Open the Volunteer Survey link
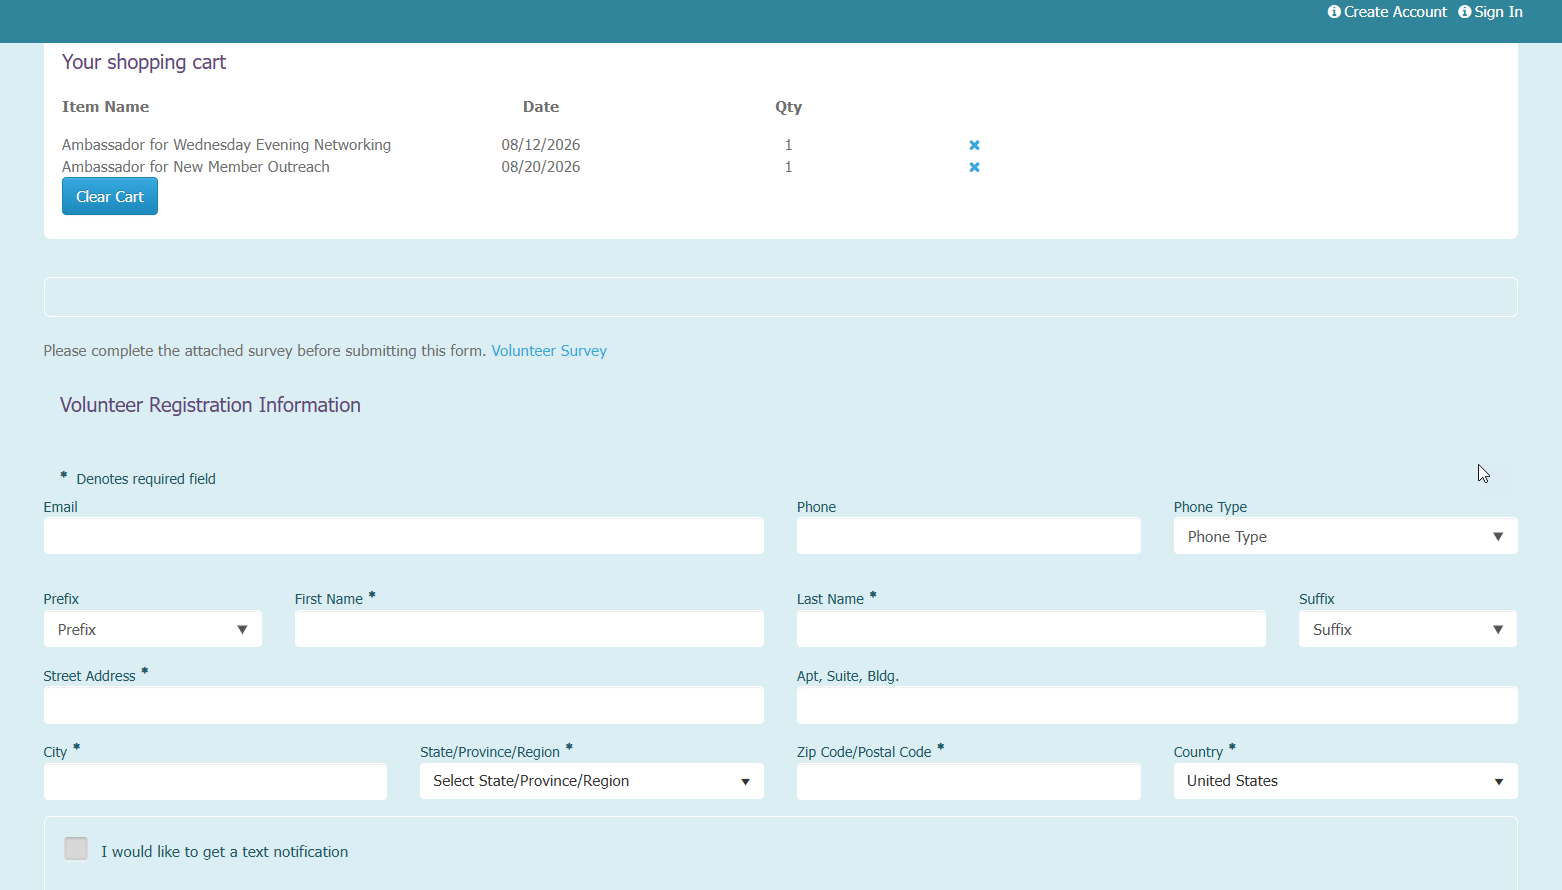The width and height of the screenshot is (1562, 890). pyautogui.click(x=549, y=351)
